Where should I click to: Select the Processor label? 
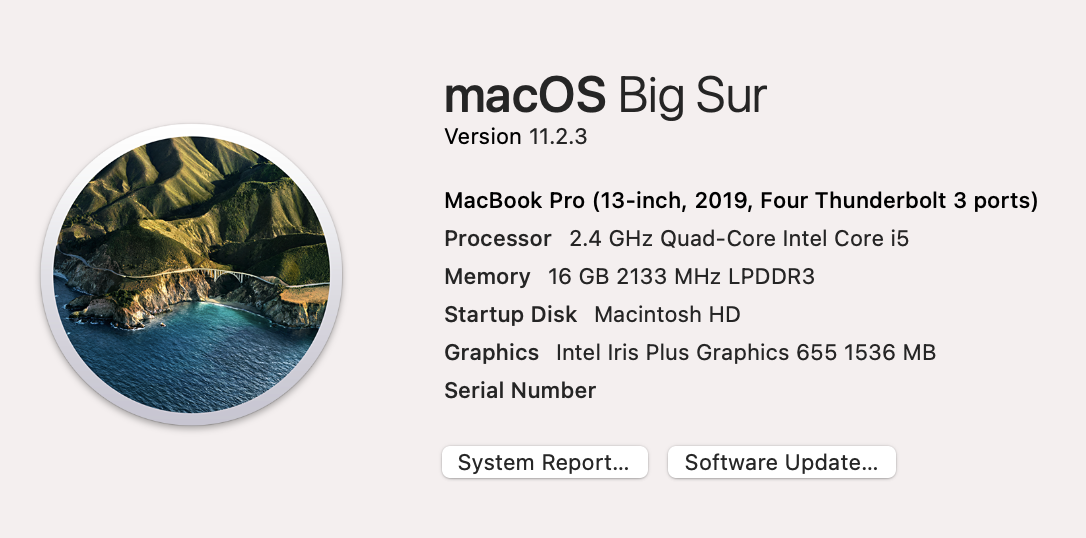click(x=497, y=239)
